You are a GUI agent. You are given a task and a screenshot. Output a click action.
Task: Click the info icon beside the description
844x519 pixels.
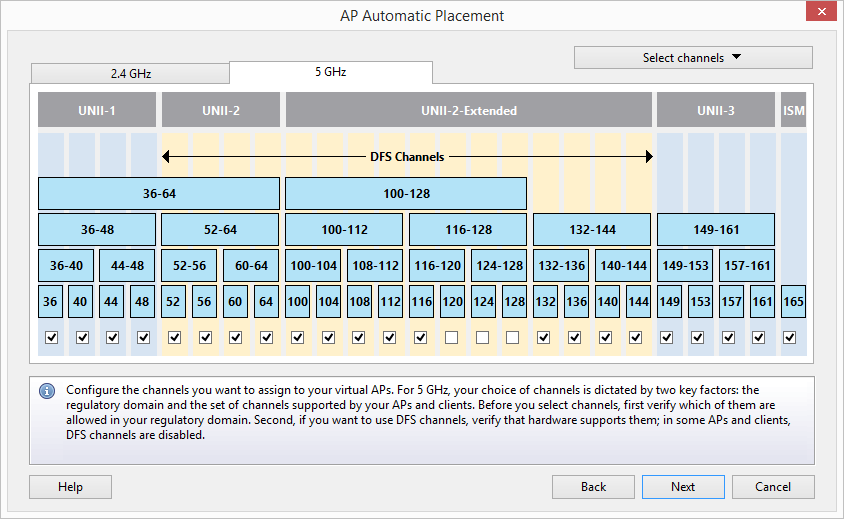47,391
